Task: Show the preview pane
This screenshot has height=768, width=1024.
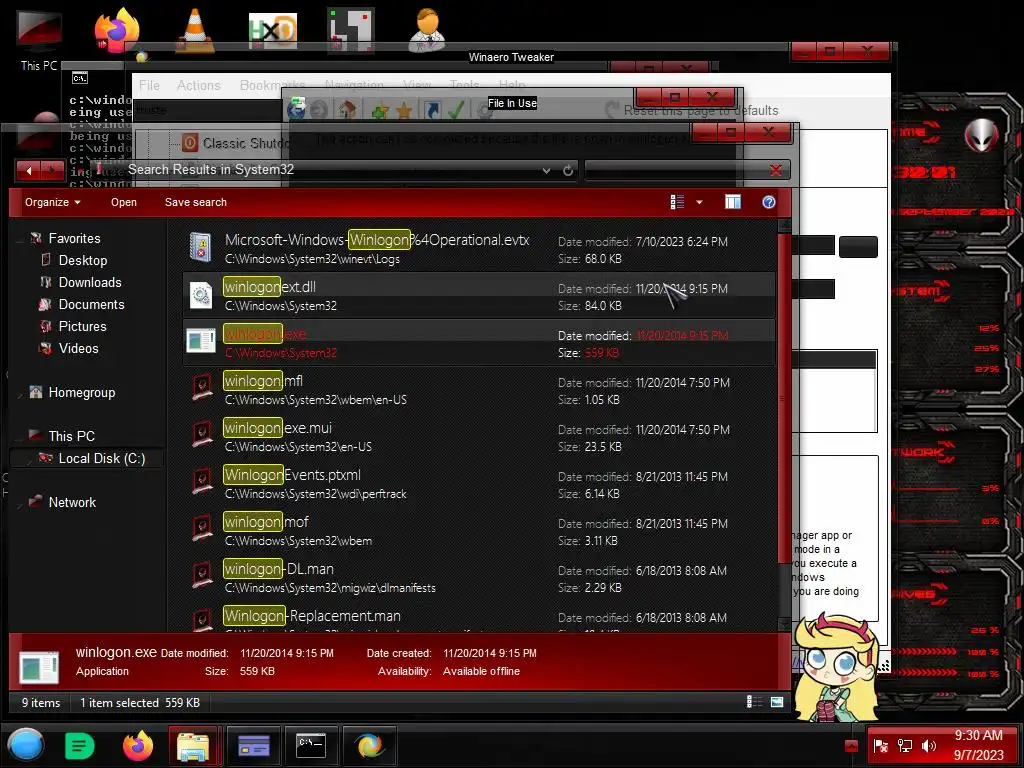Action: 733,202
